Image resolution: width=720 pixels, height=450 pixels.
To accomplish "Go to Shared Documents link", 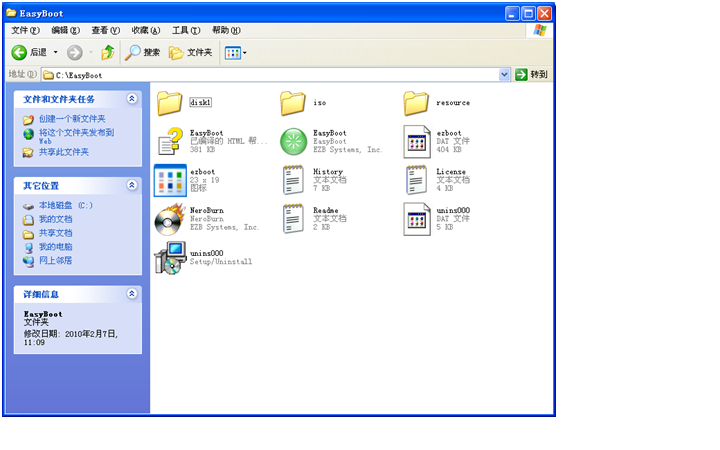I will (56, 233).
